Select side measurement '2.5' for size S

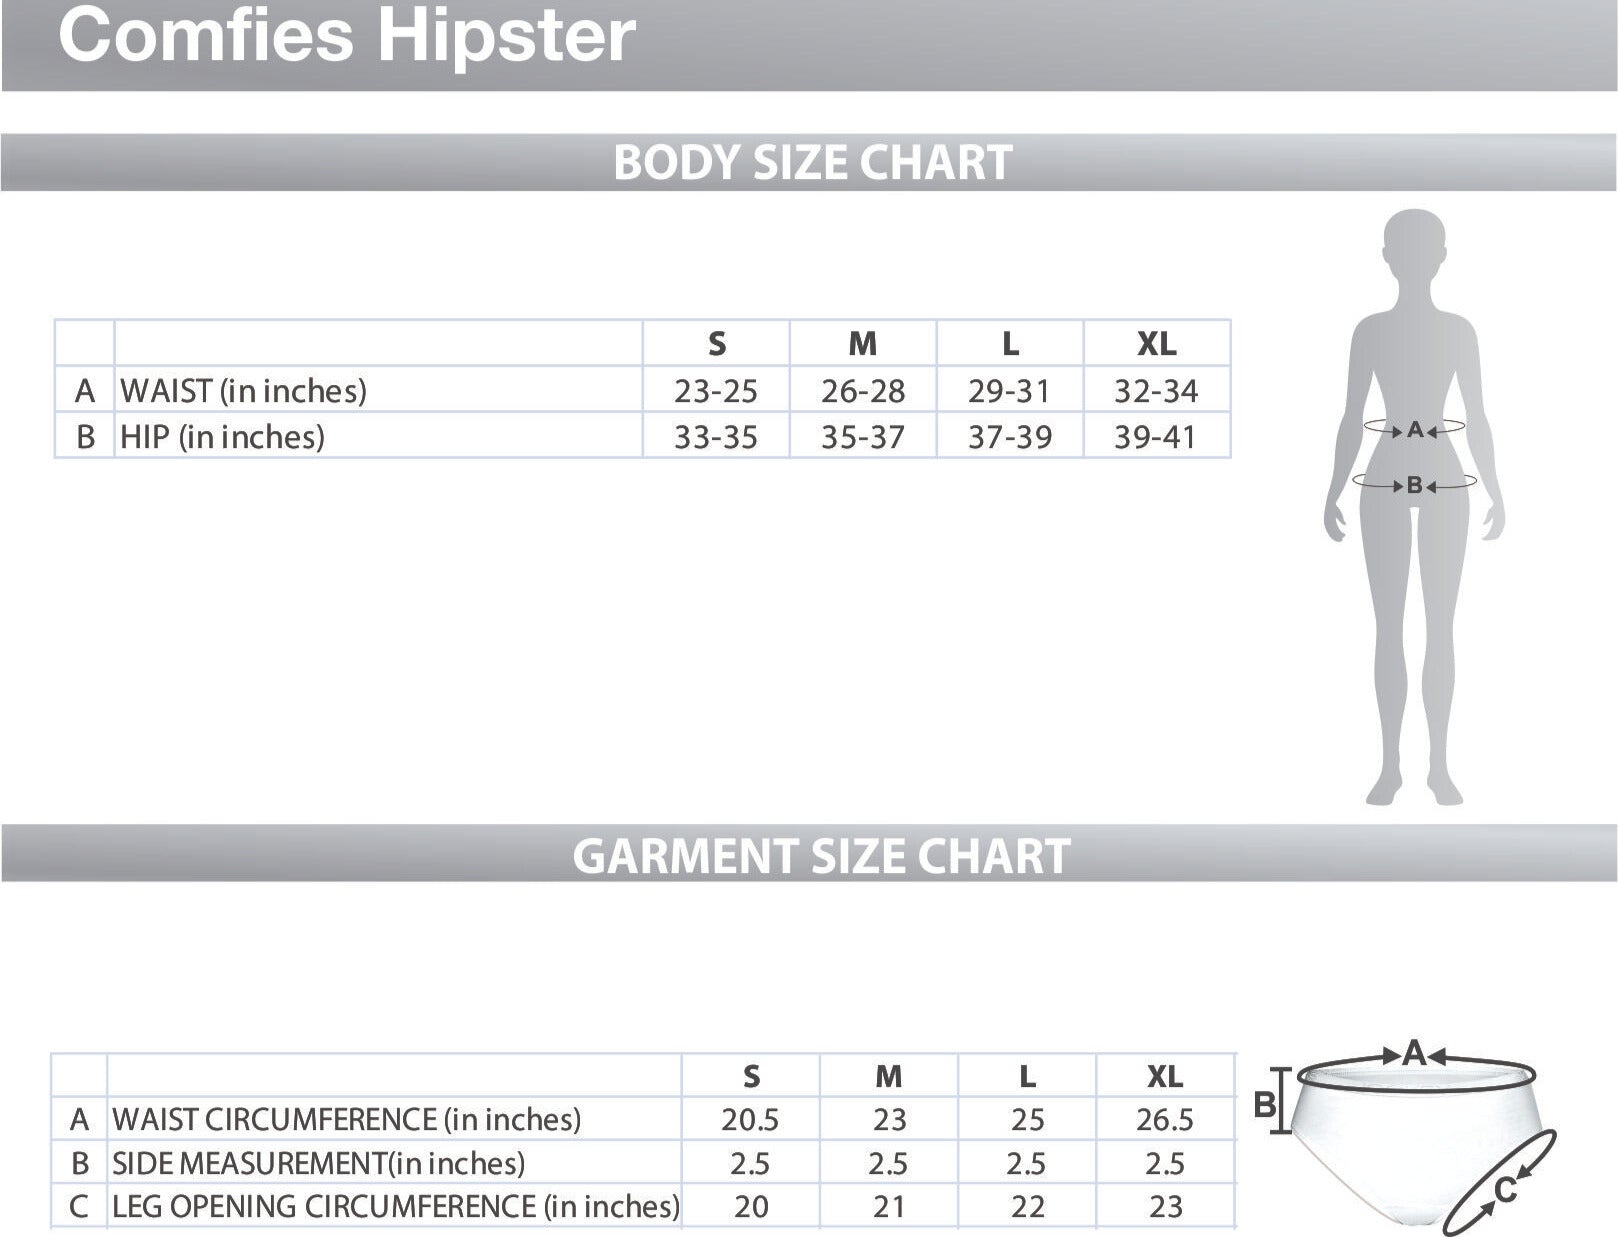(x=750, y=1164)
